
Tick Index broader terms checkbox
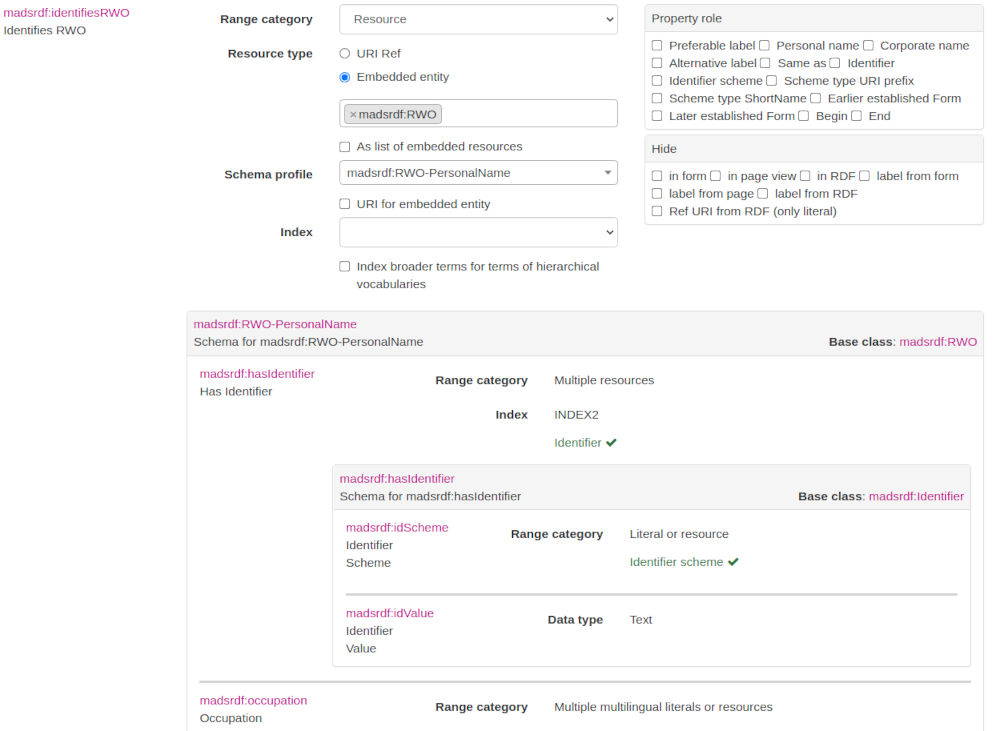pyautogui.click(x=345, y=267)
